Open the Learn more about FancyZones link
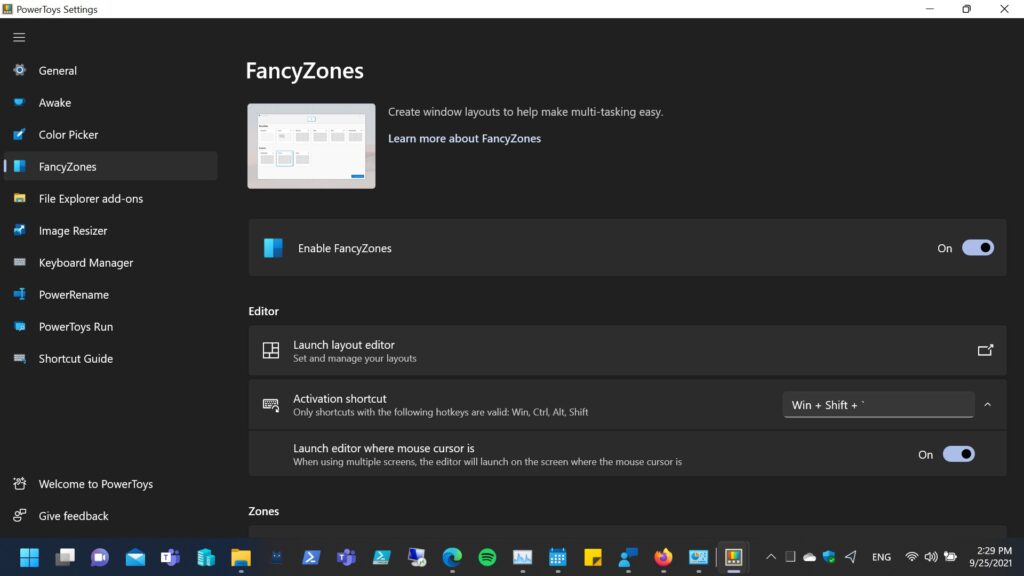1024x576 pixels. pos(464,139)
